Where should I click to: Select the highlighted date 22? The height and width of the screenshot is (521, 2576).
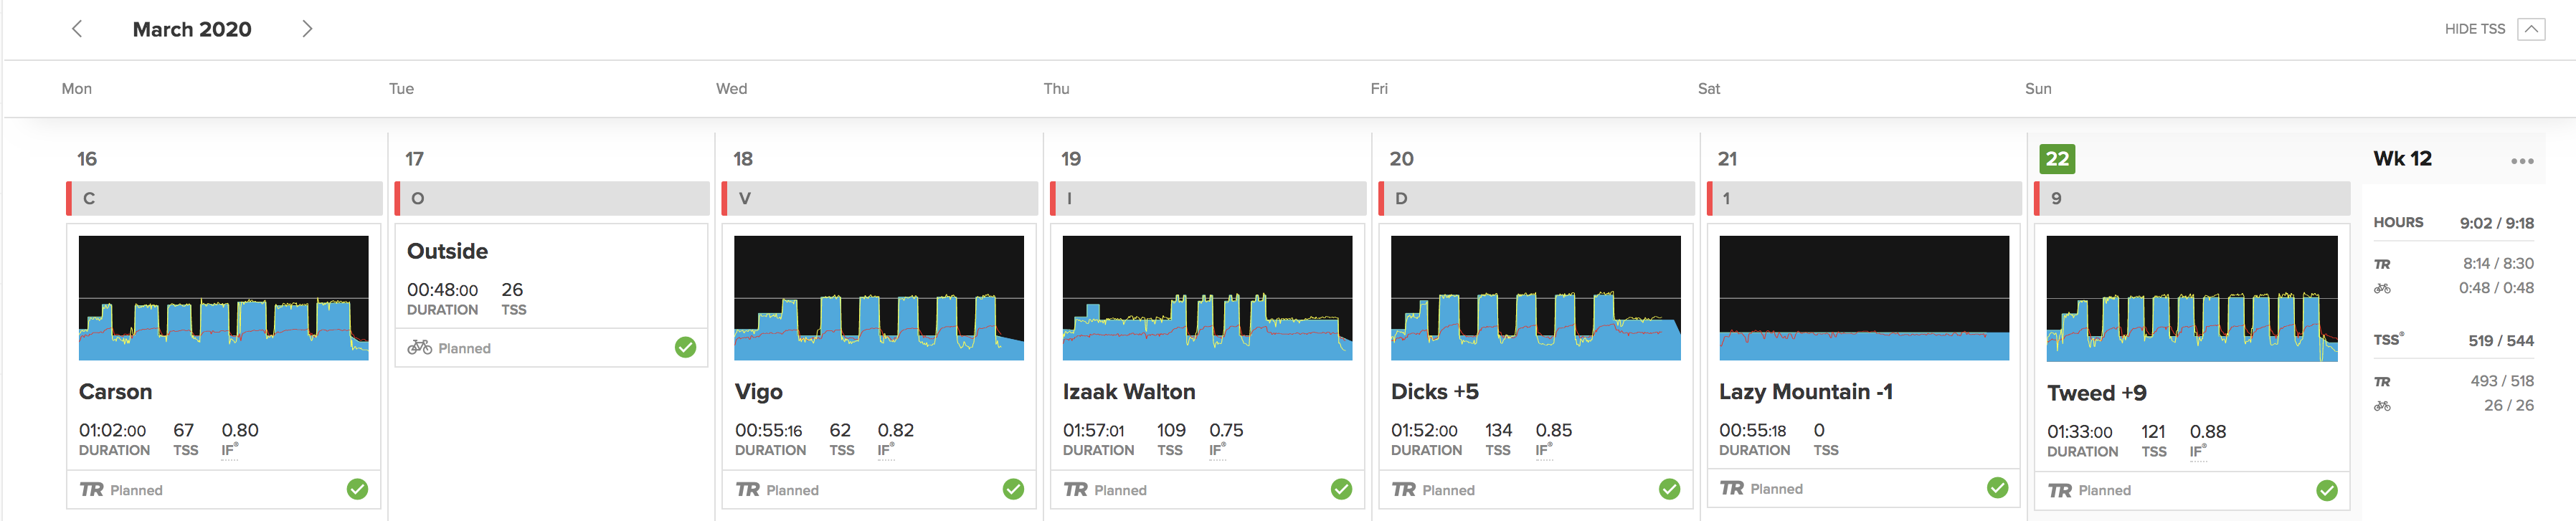click(2056, 159)
